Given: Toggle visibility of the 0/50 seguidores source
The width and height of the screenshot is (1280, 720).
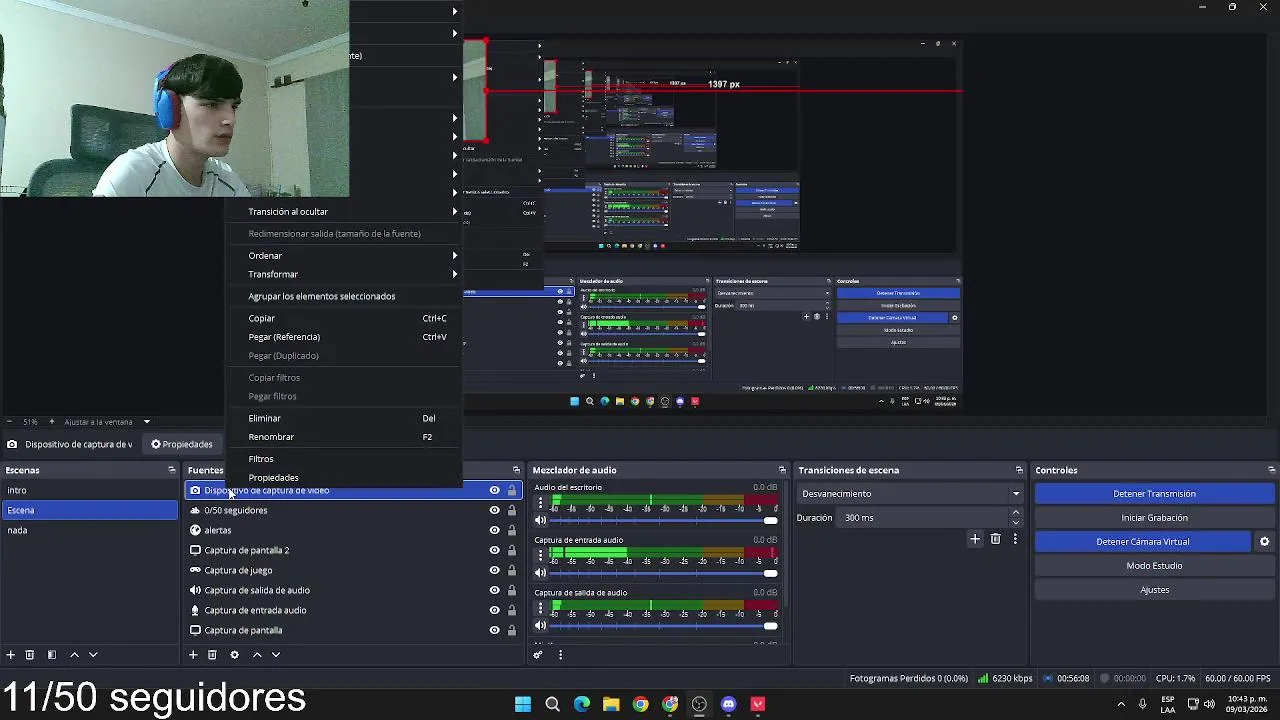Looking at the screenshot, I should click(x=494, y=510).
